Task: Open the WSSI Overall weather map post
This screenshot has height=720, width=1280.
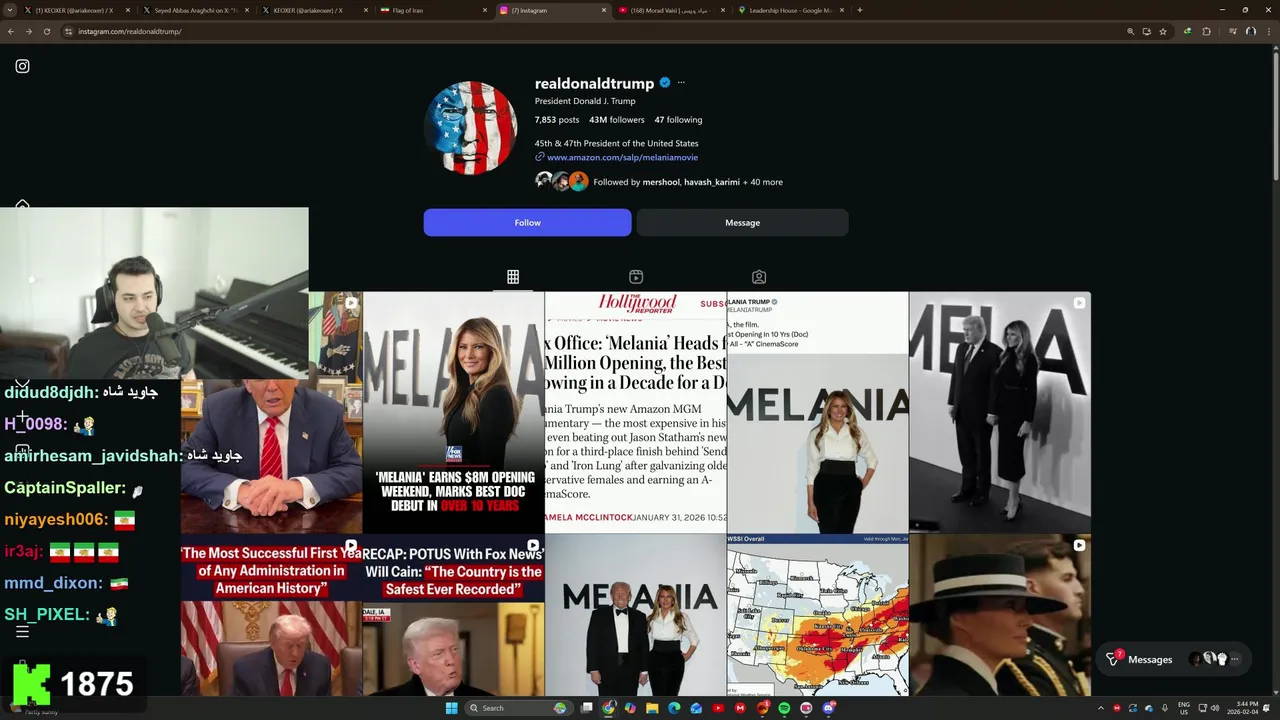Action: pyautogui.click(x=818, y=615)
